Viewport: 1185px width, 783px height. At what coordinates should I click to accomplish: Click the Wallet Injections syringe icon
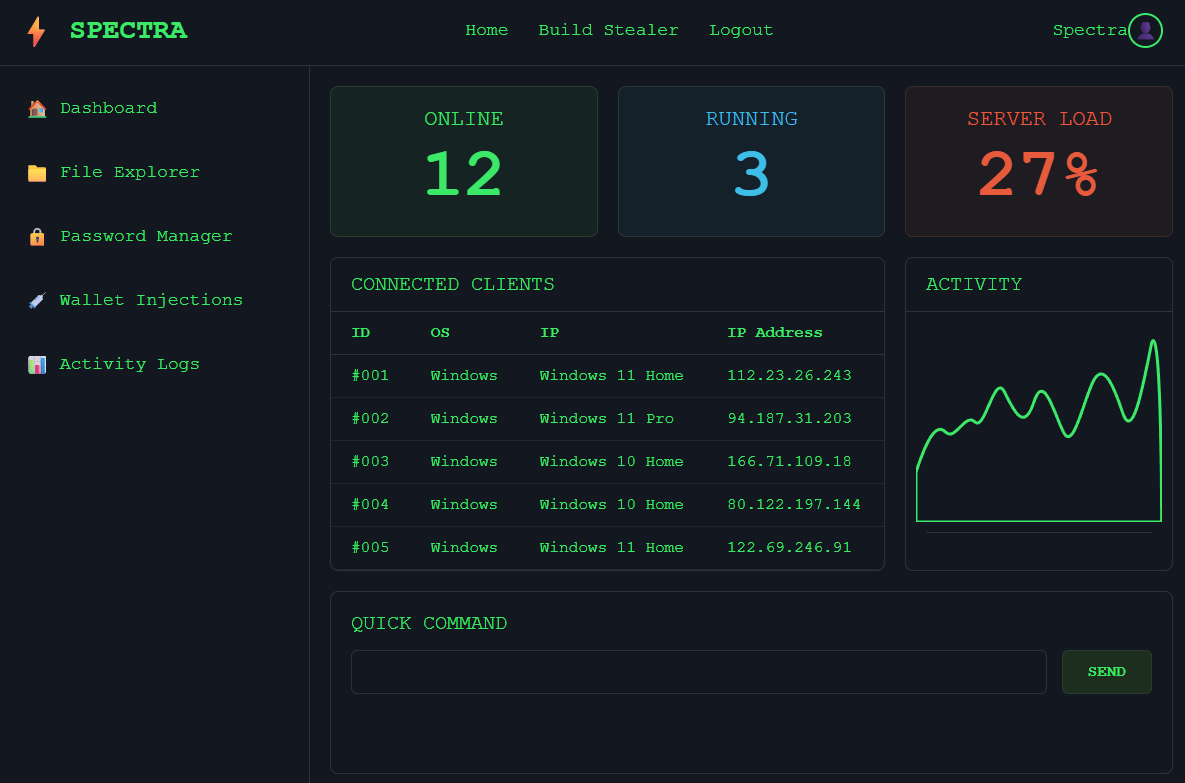(37, 301)
